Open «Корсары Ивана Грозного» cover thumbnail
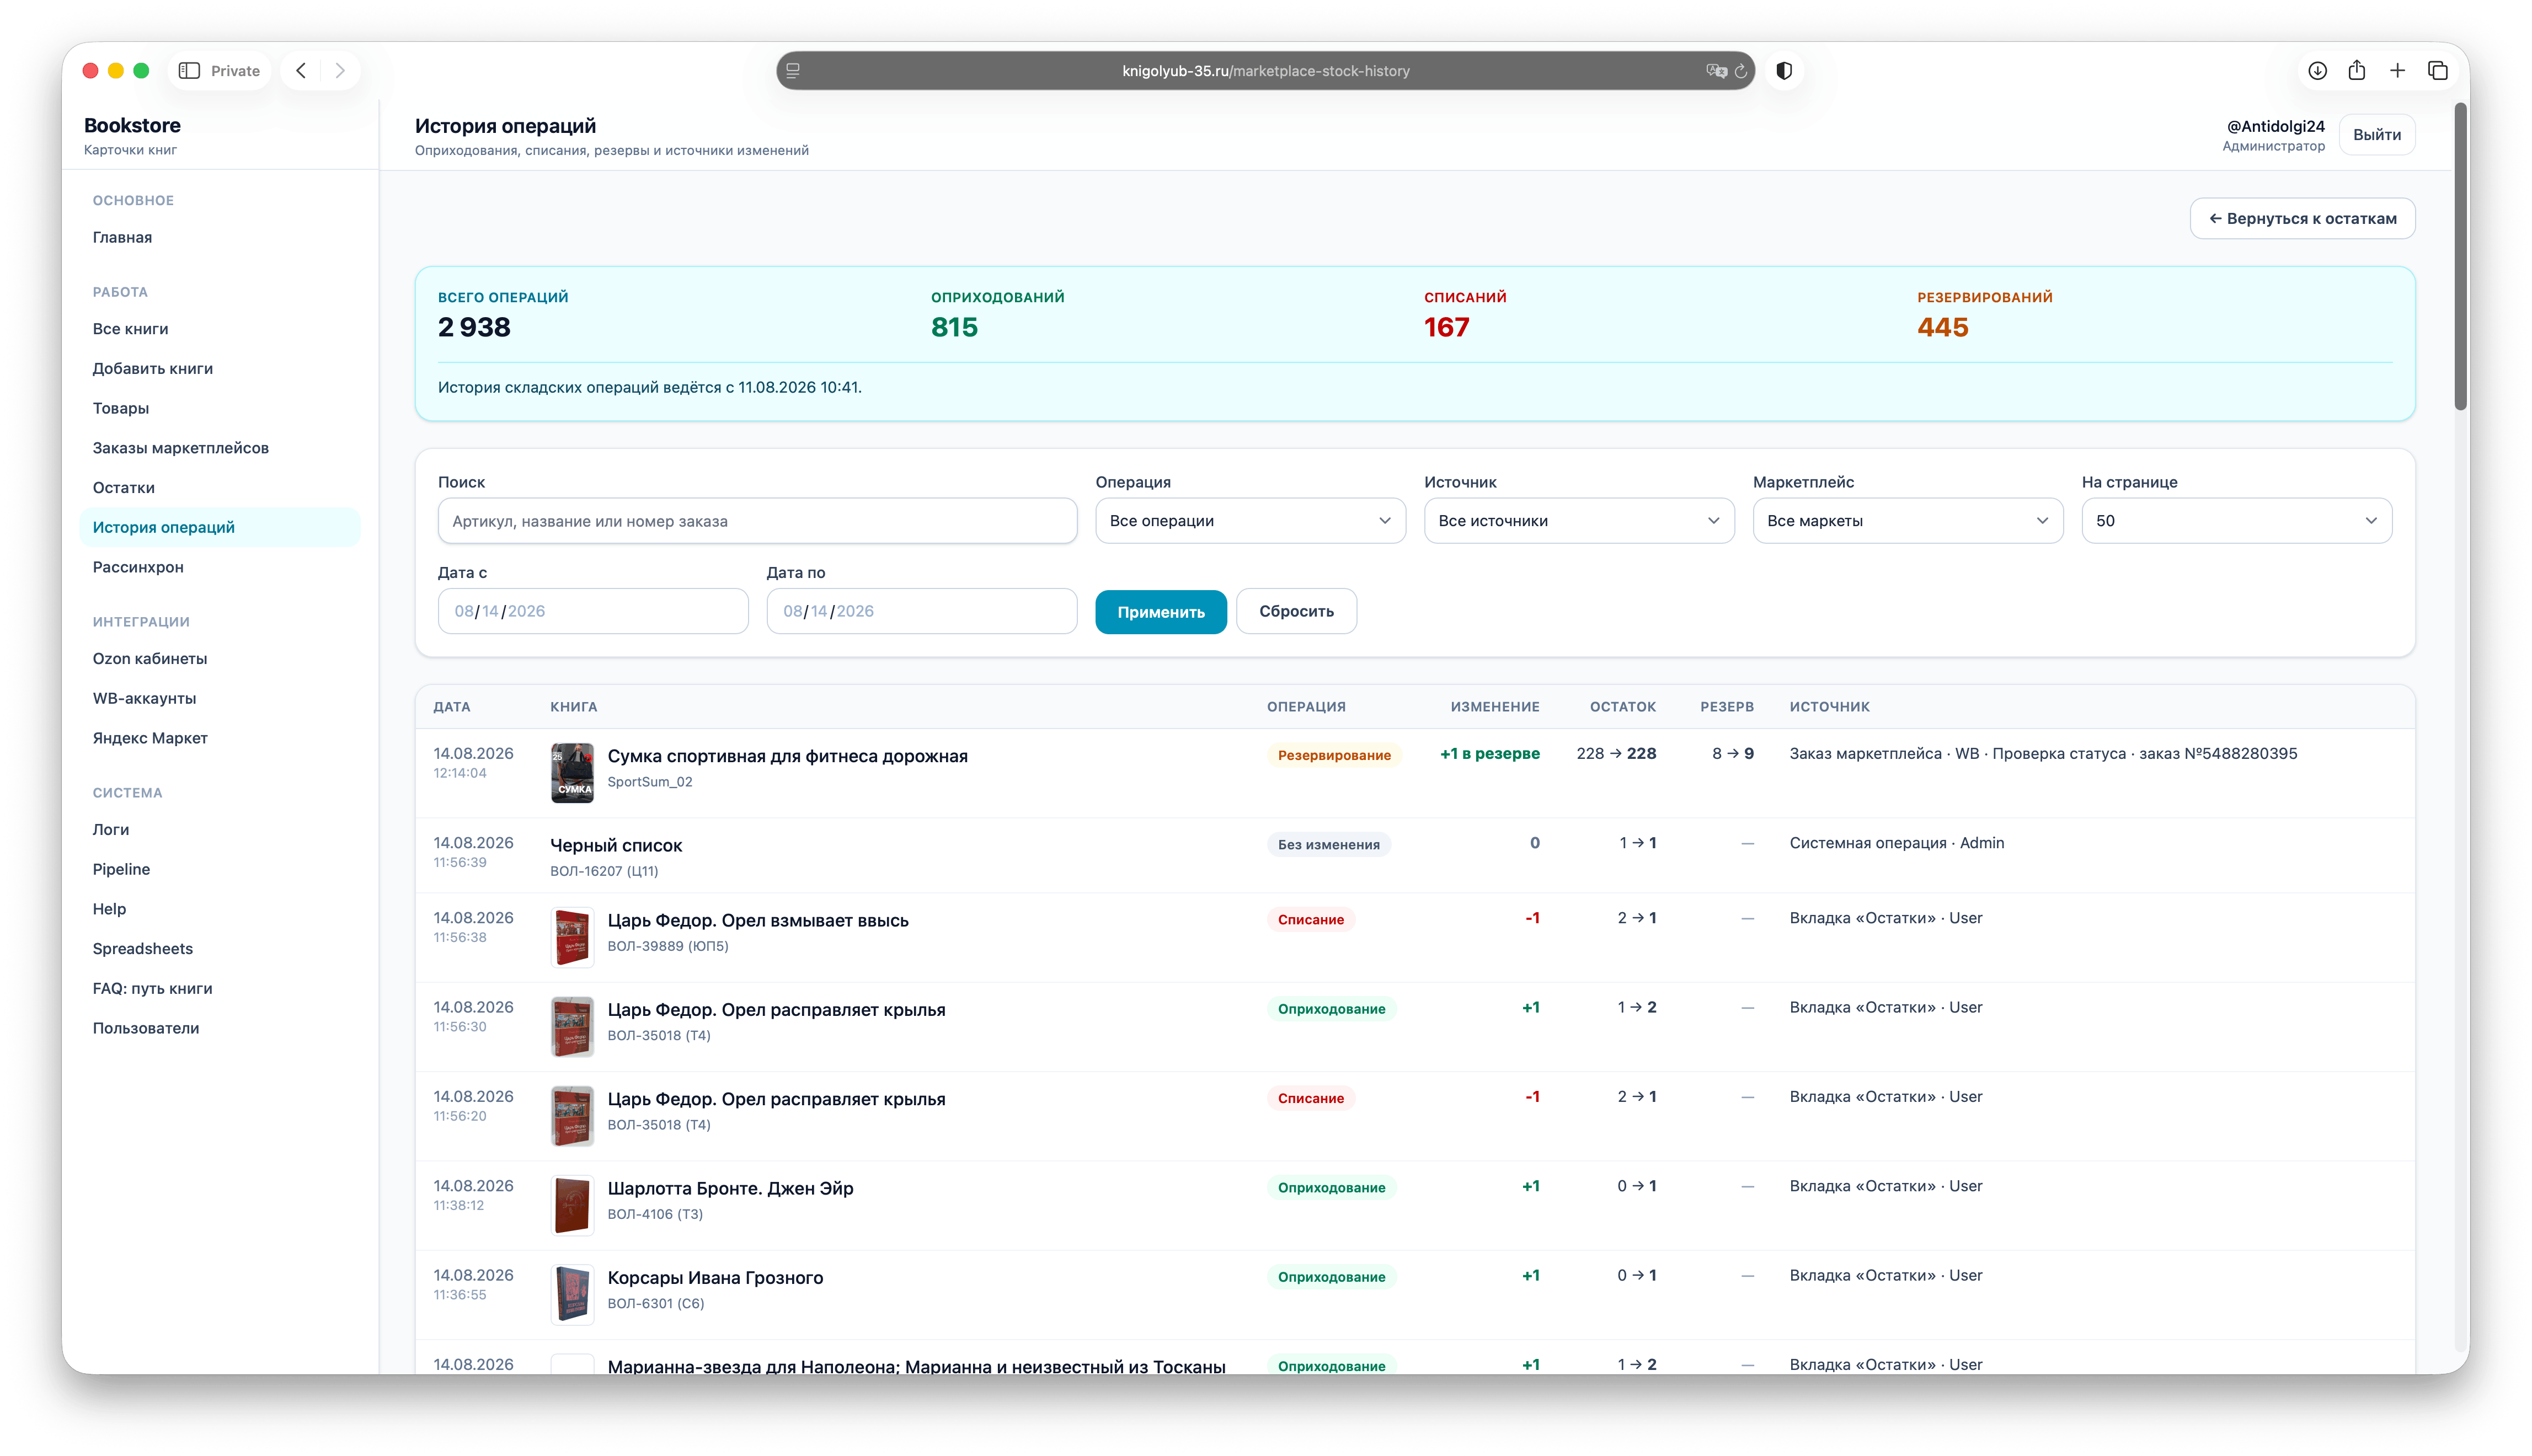Viewport: 2532px width, 1456px height. (x=572, y=1294)
